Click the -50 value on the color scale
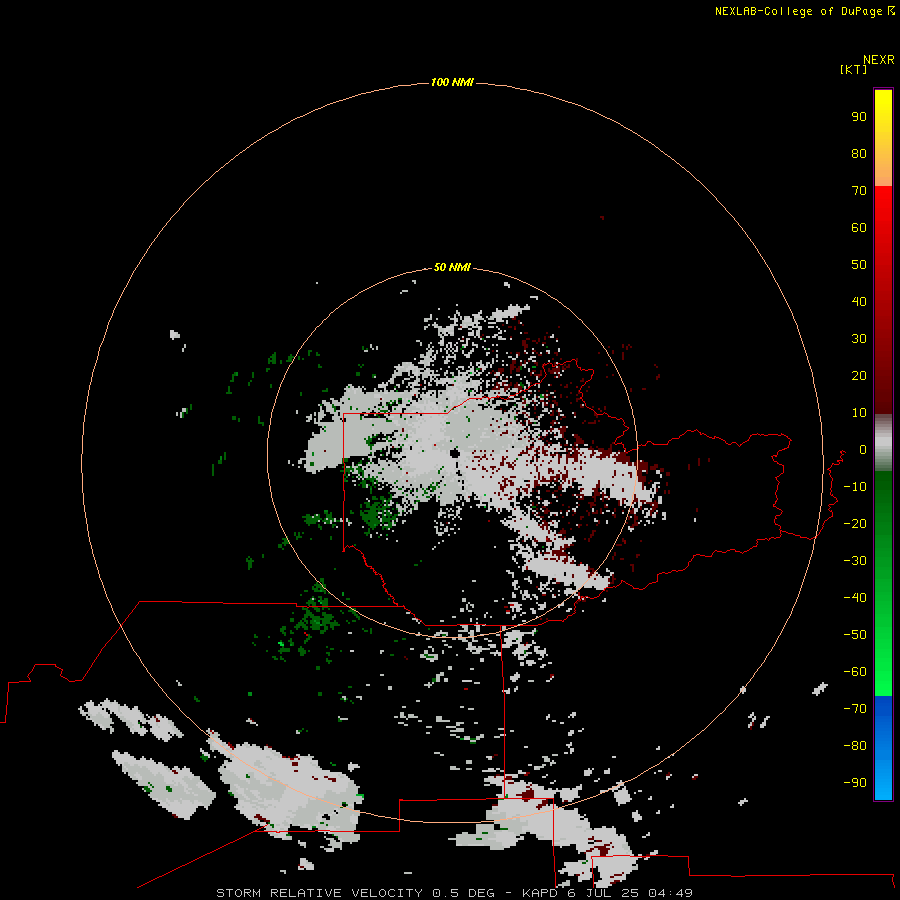The width and height of the screenshot is (900, 900). point(855,635)
